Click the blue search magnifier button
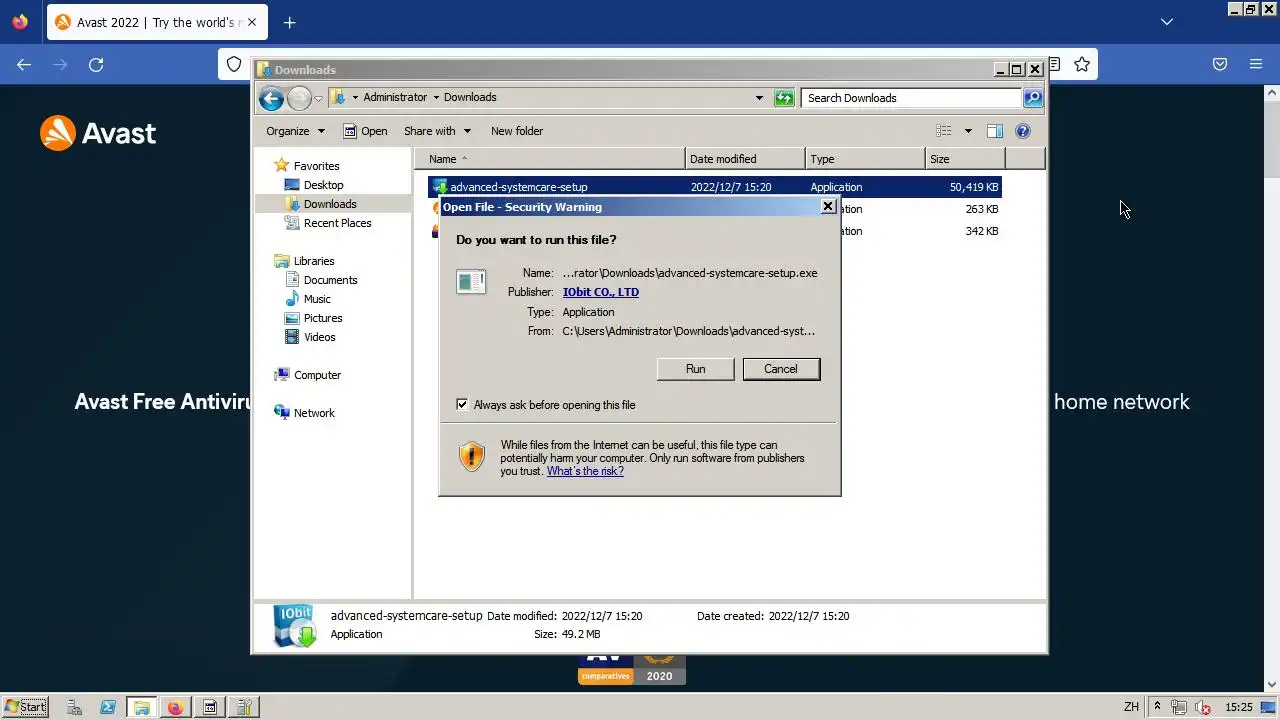Screen dimensions: 1280x720 pyautogui.click(x=1033, y=98)
